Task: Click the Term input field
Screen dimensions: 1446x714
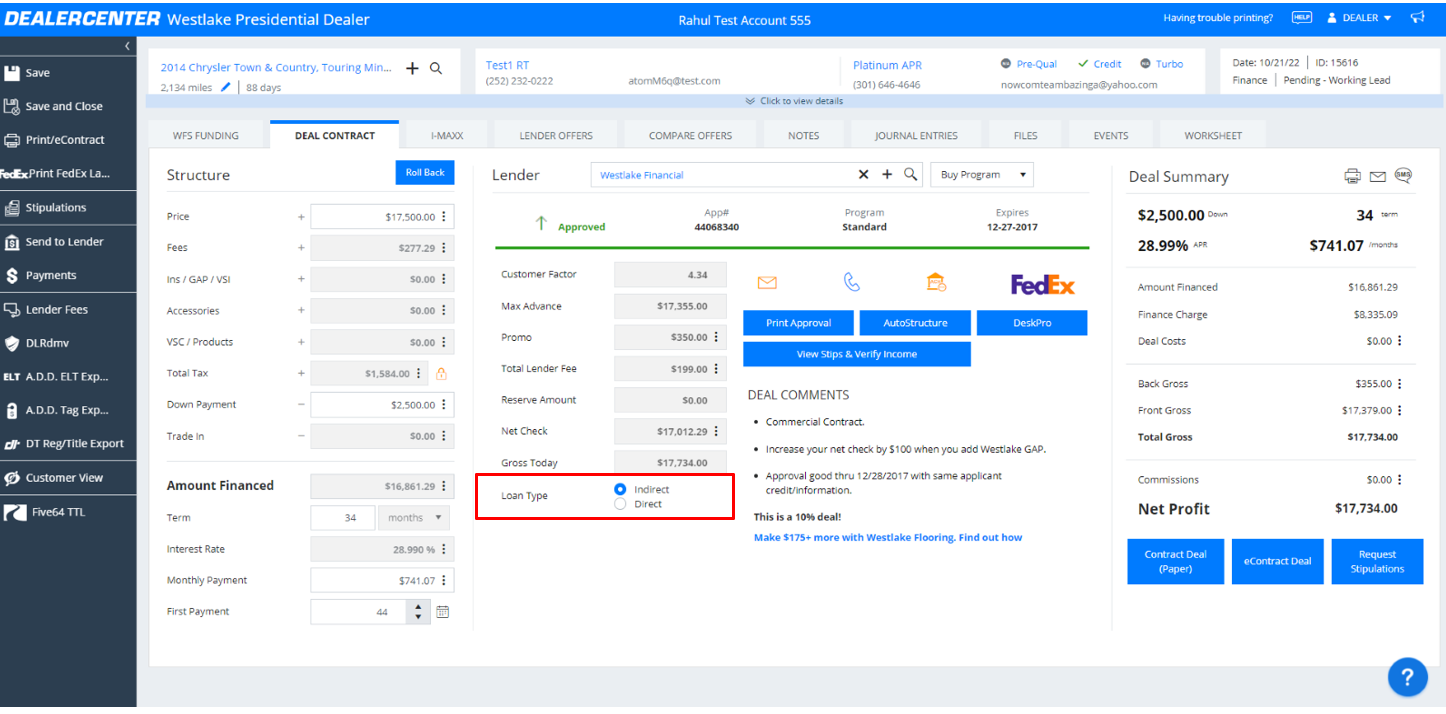Action: (342, 518)
